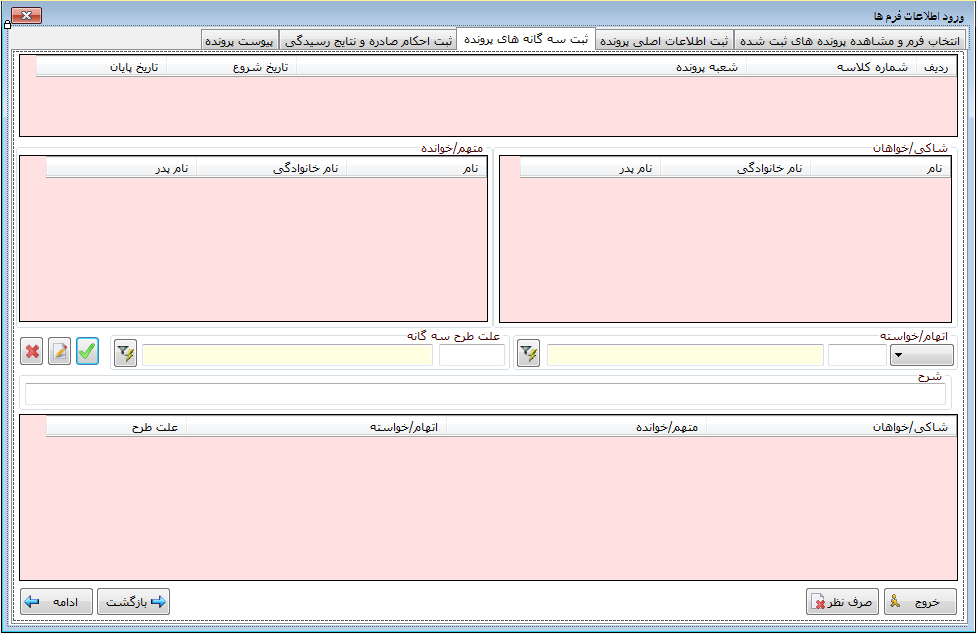Select ثبت احکام صادره و نتایج رسیدگی tab

[369, 41]
